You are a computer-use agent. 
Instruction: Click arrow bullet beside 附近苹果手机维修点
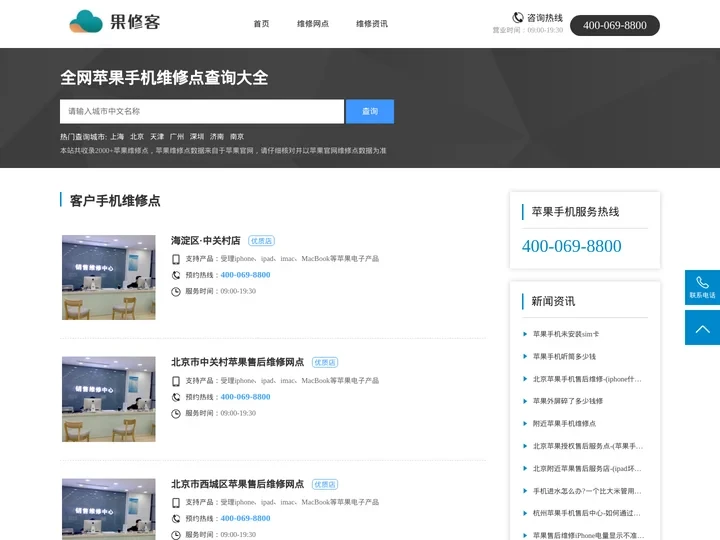pyautogui.click(x=525, y=423)
